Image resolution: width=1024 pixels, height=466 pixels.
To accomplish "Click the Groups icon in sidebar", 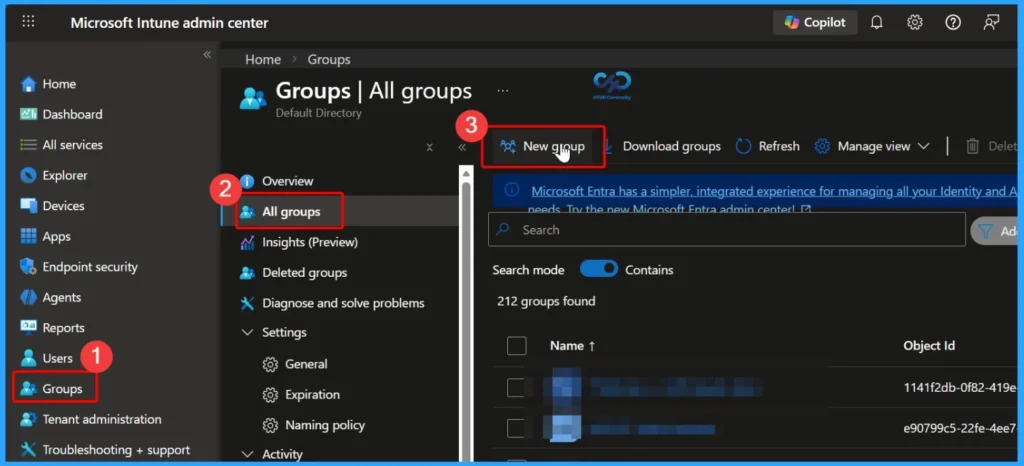I will tap(28, 389).
